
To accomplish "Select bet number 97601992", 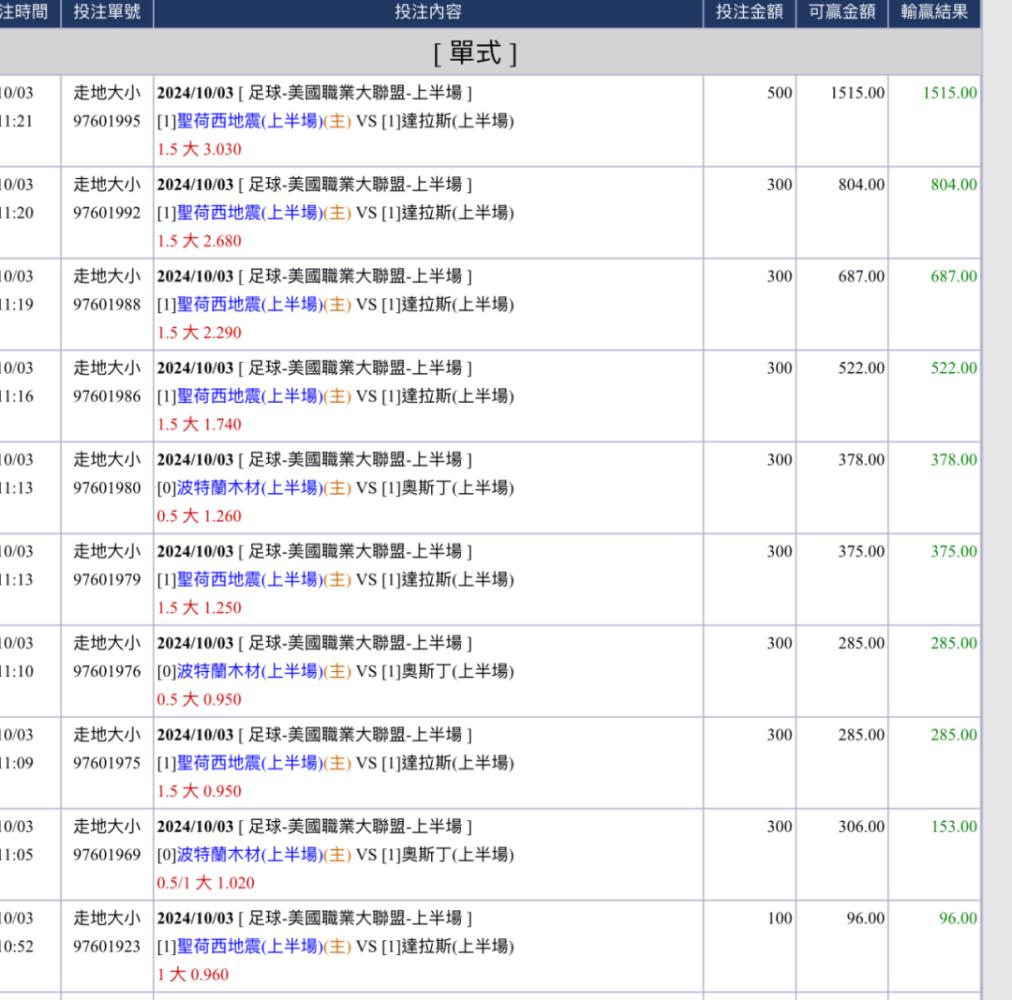I will pyautogui.click(x=106, y=212).
